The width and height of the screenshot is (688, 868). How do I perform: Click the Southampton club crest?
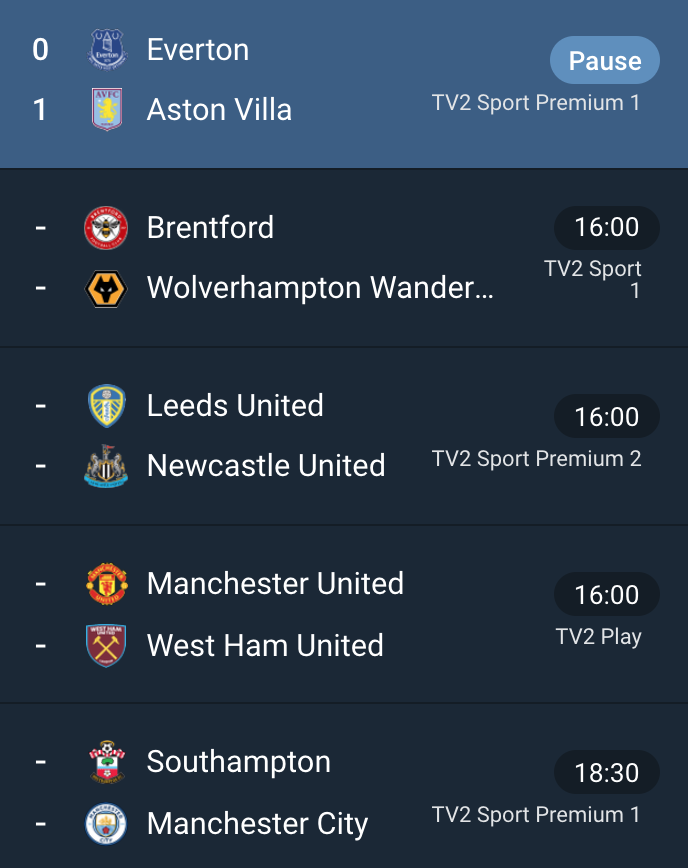107,762
